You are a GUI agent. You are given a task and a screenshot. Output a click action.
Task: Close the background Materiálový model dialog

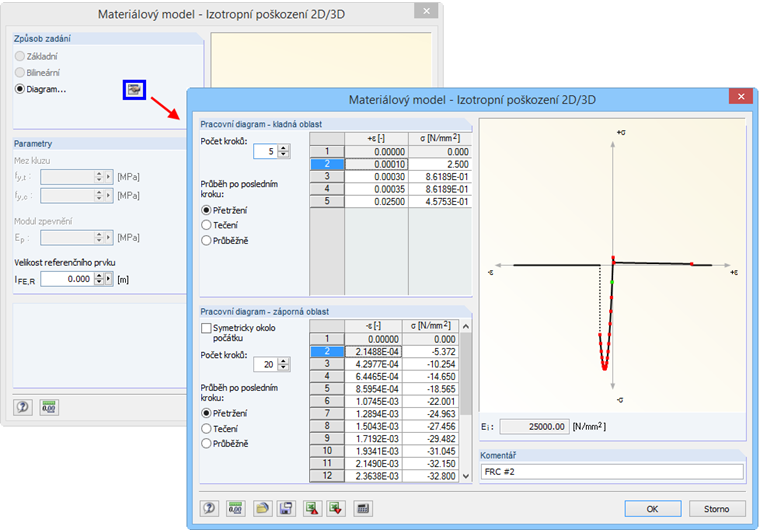click(426, 11)
